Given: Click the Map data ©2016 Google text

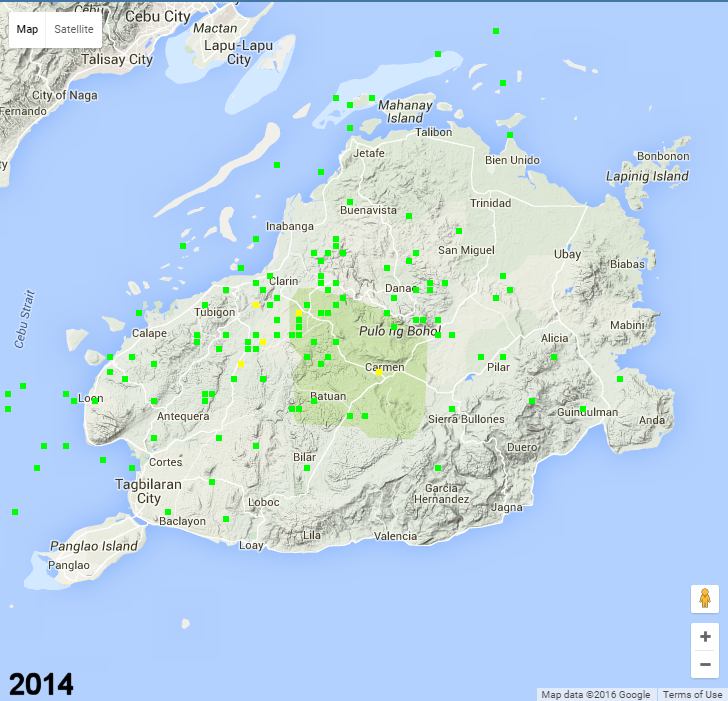Looking at the screenshot, I should point(595,695).
